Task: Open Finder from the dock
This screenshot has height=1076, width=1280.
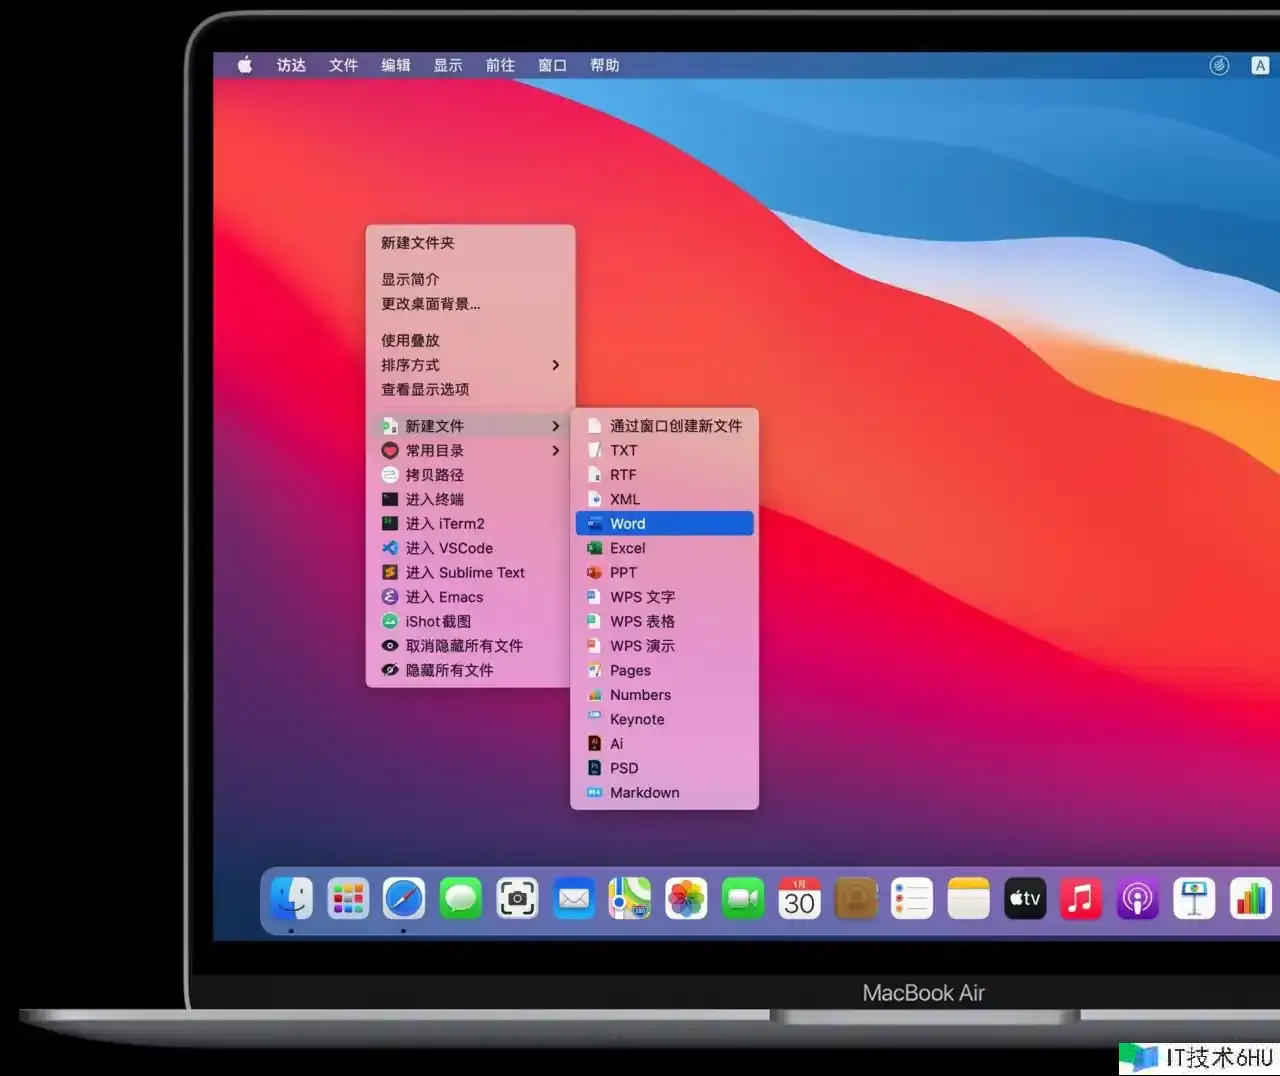Action: [x=292, y=899]
